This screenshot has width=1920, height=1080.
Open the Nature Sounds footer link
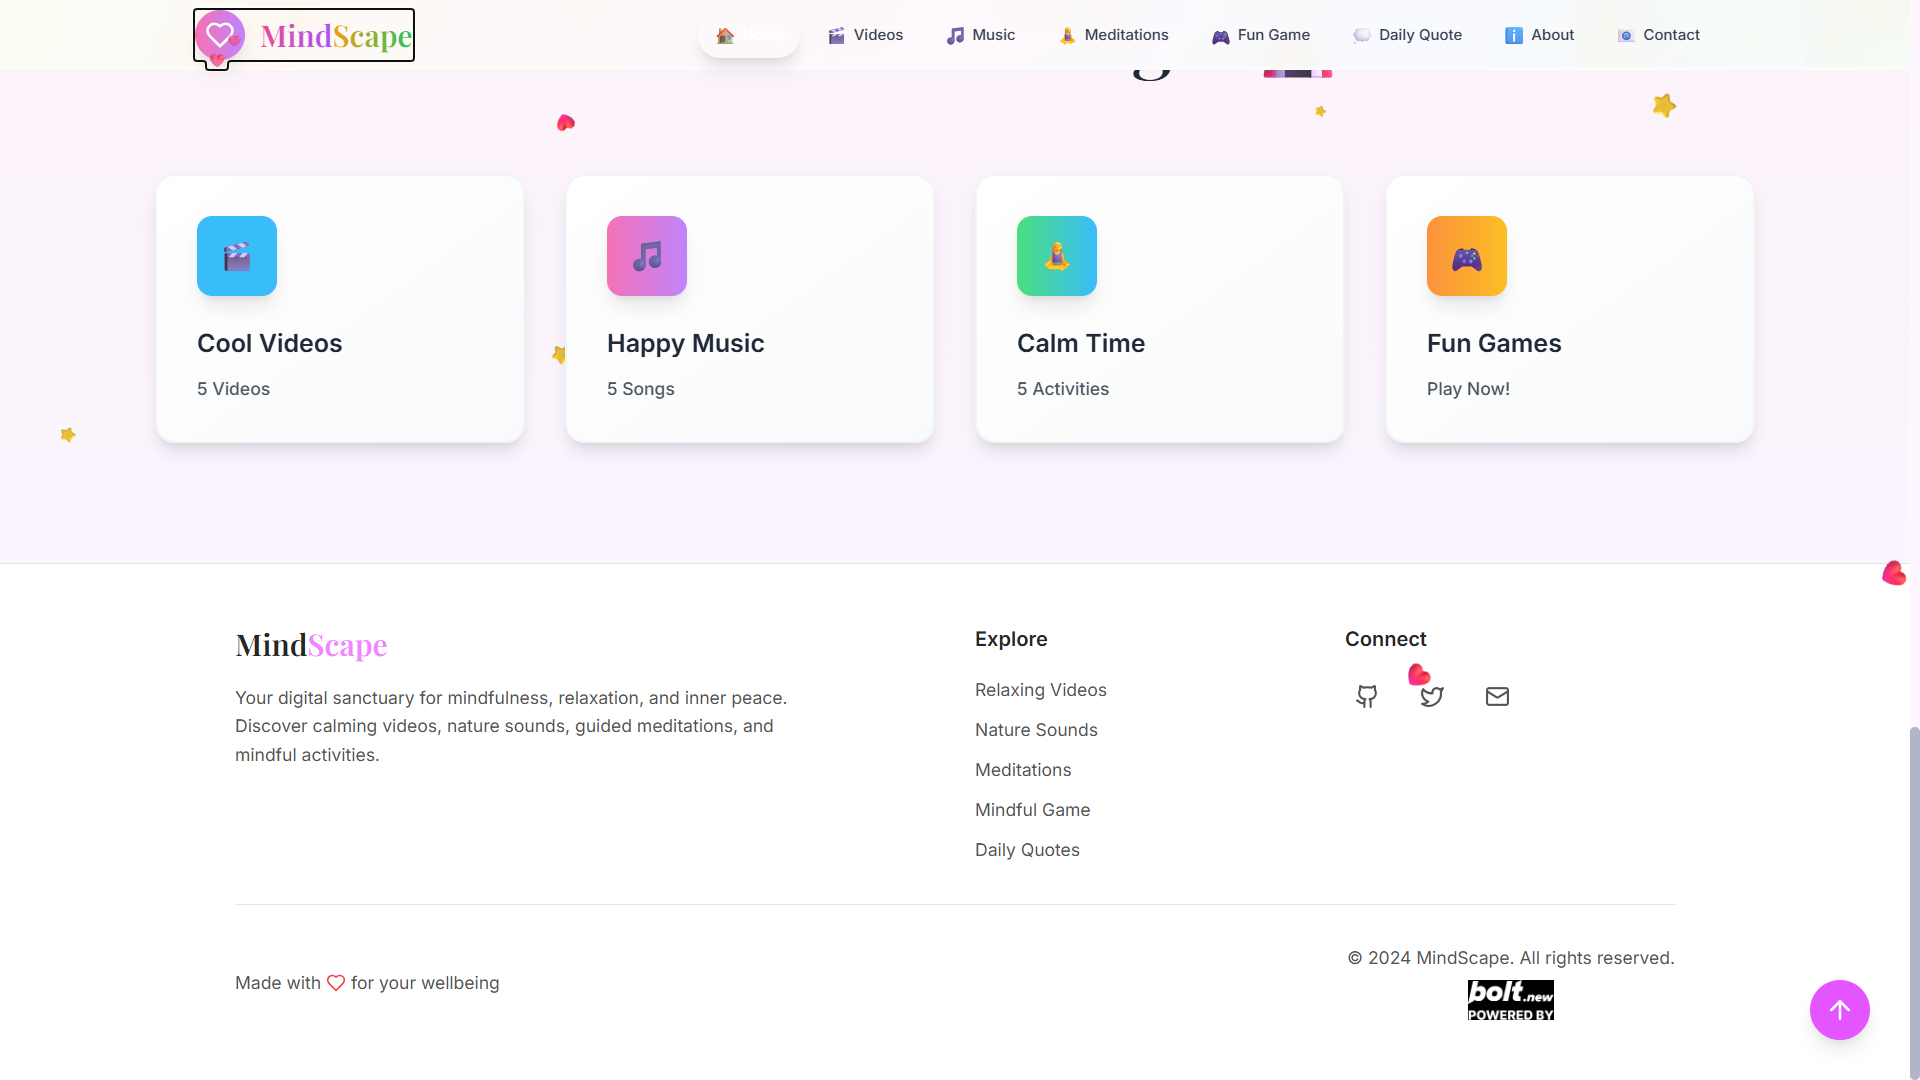1036,730
